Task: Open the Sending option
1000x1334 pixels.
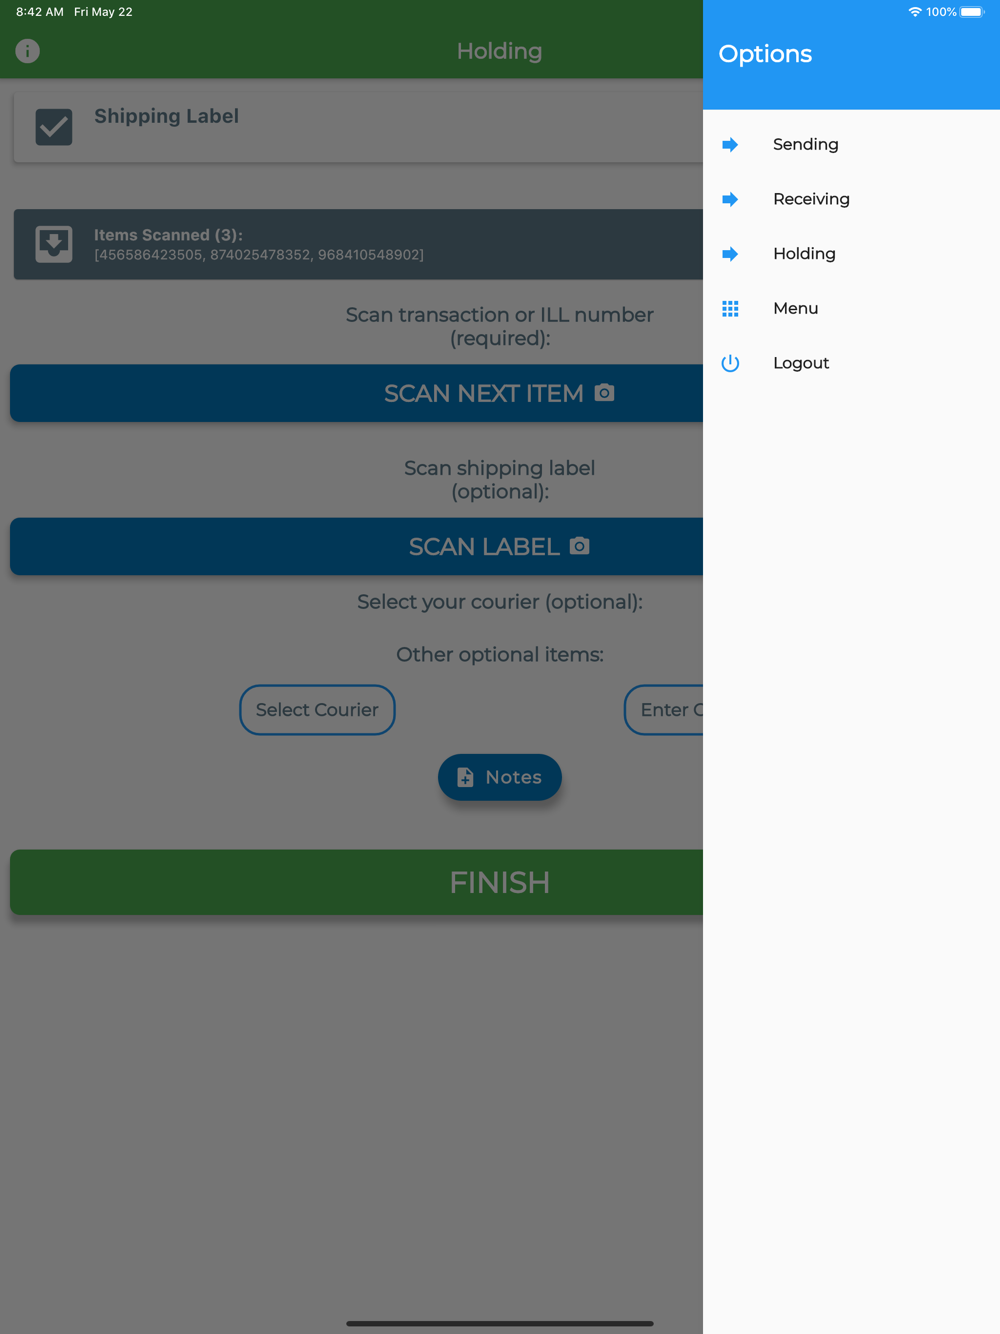Action: tap(851, 145)
